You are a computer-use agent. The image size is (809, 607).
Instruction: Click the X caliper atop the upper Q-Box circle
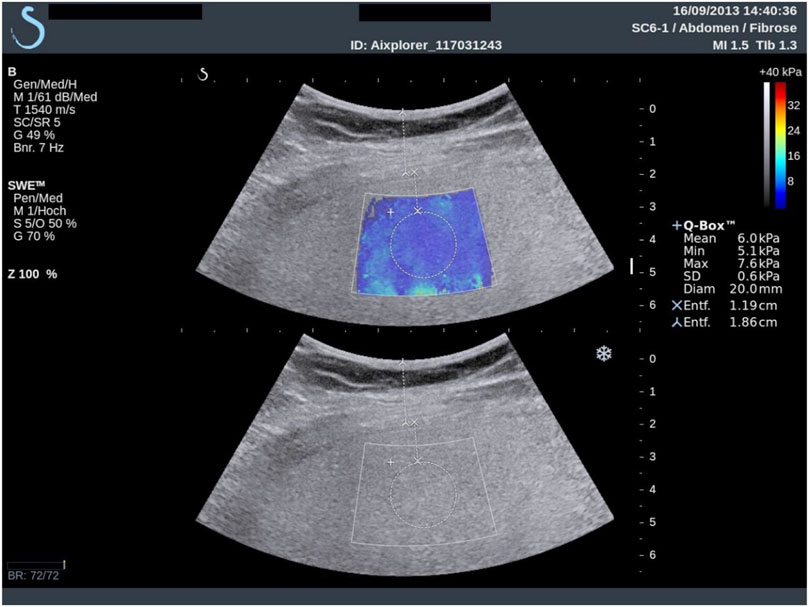click(418, 211)
